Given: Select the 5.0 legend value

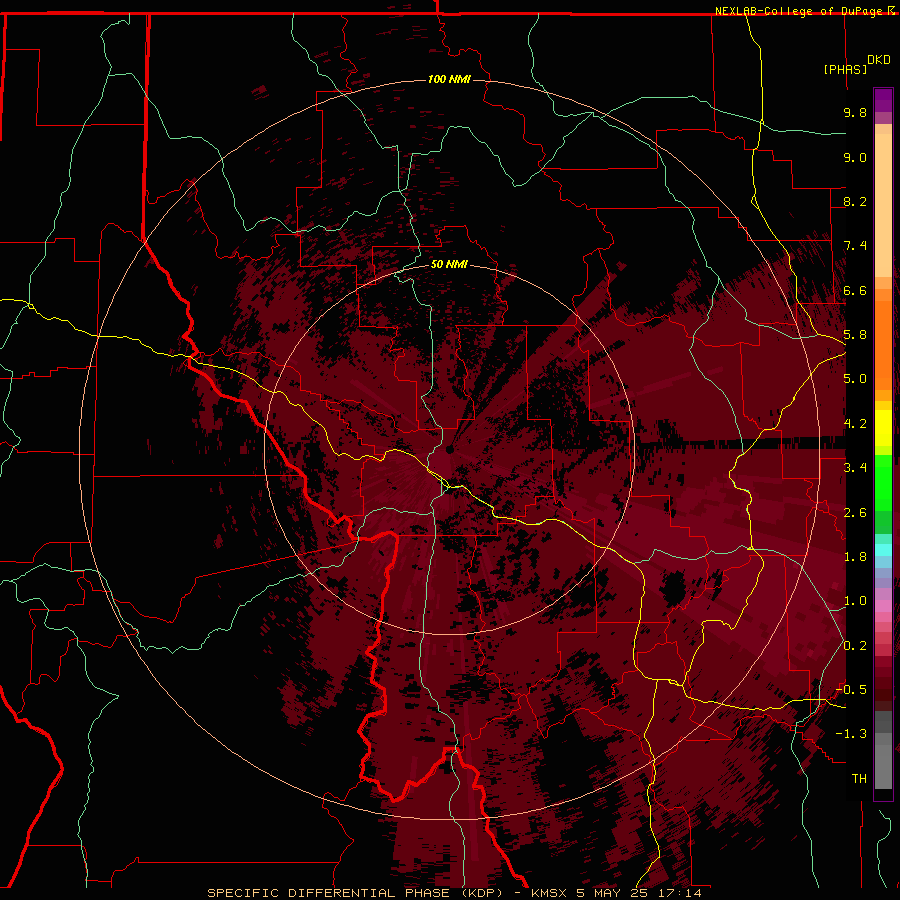Looking at the screenshot, I should 855,379.
